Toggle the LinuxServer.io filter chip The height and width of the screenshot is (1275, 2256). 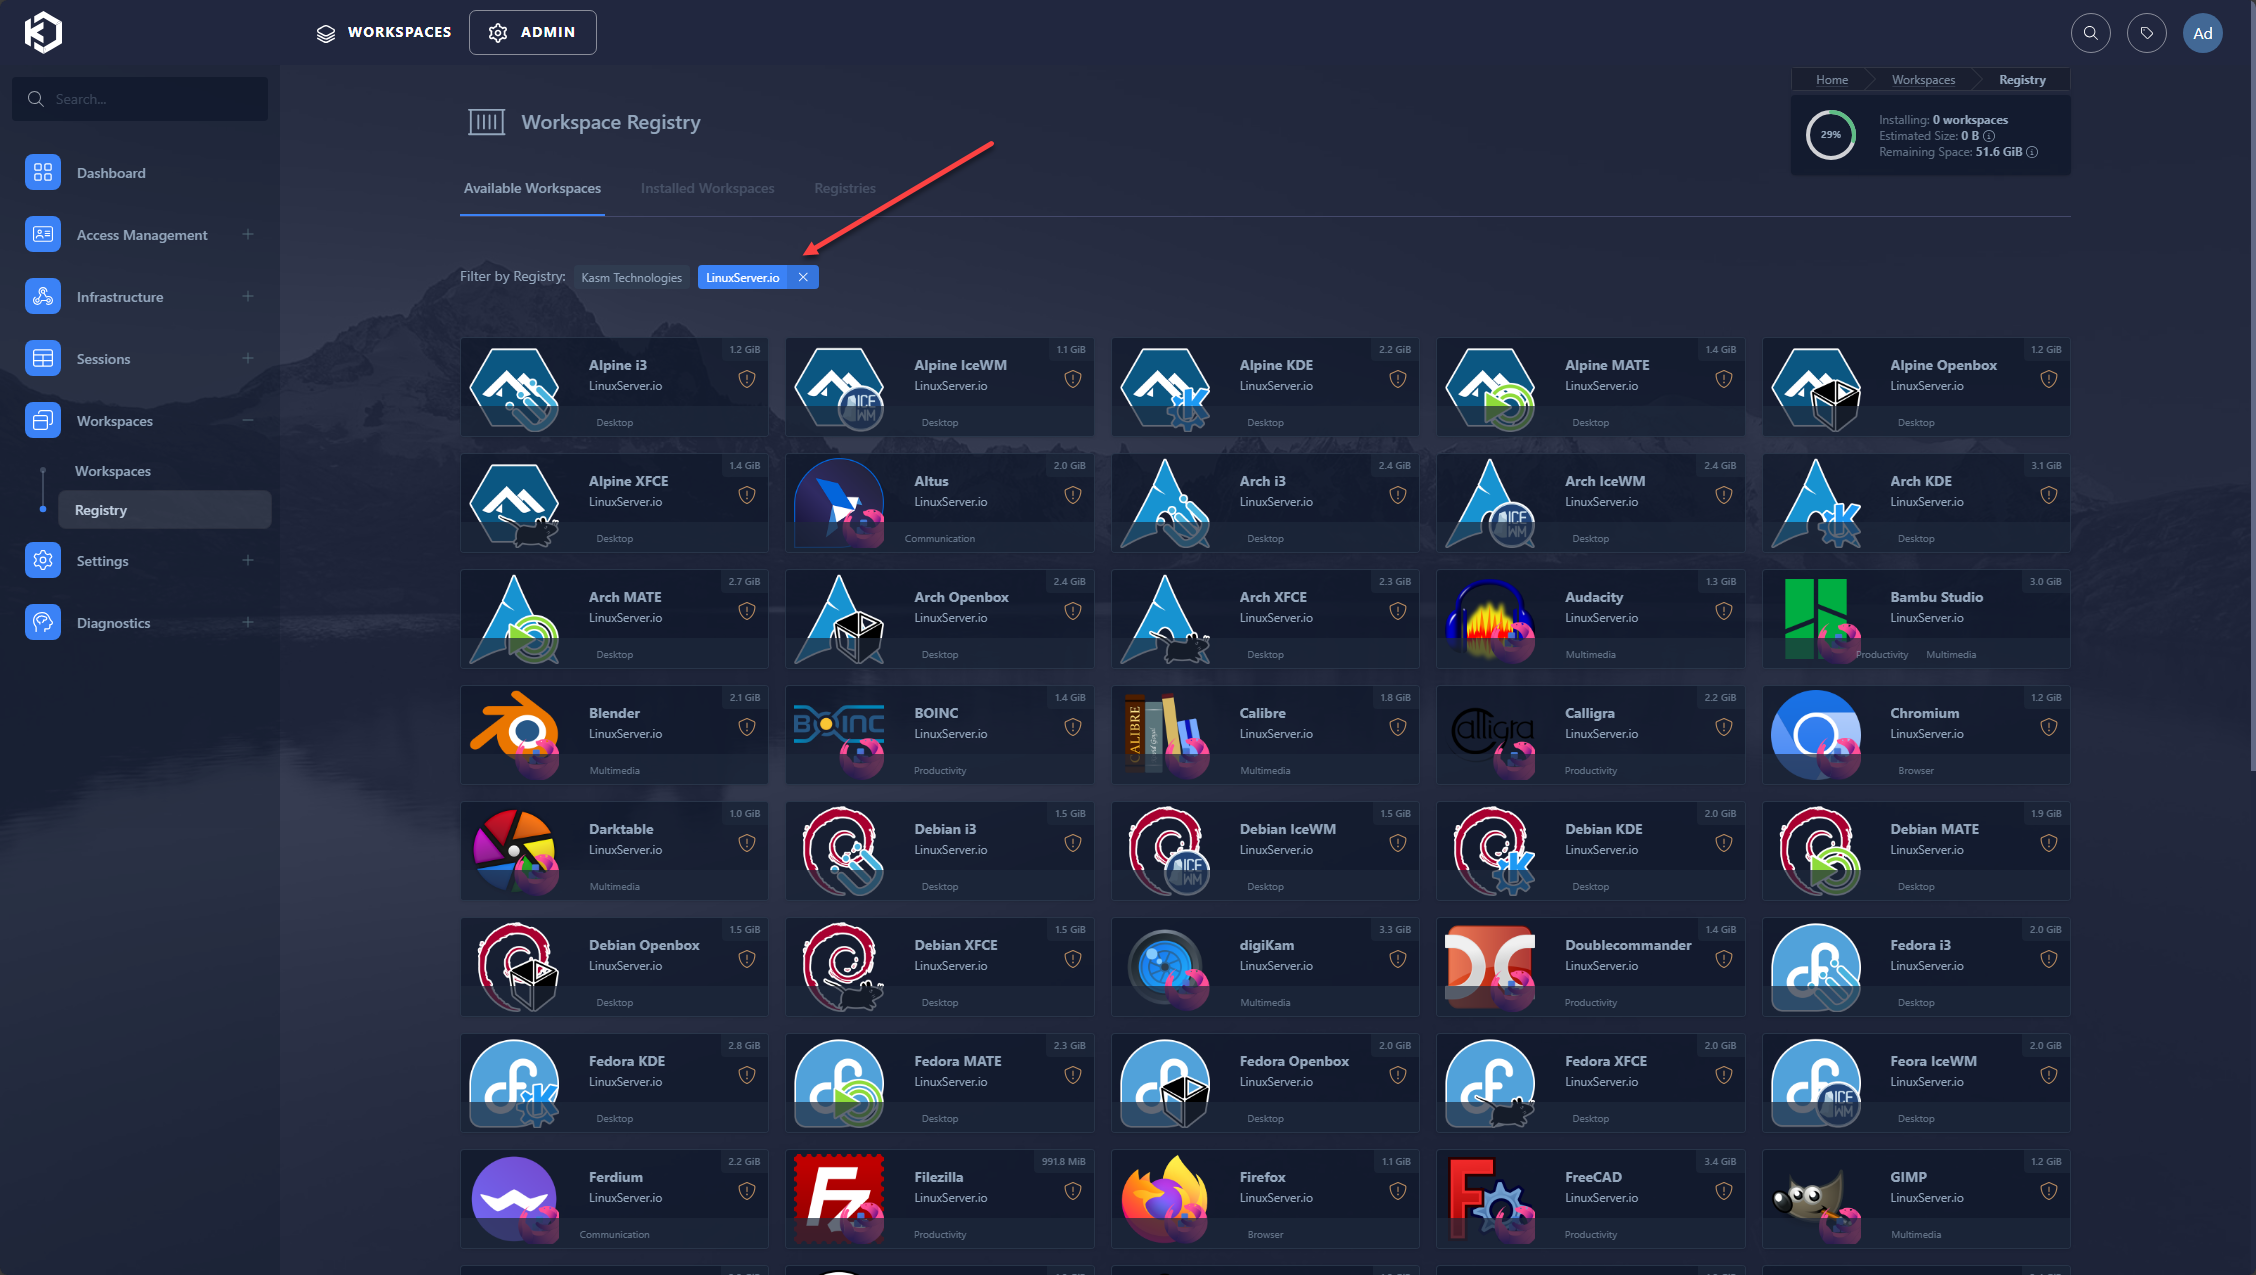[x=742, y=277]
